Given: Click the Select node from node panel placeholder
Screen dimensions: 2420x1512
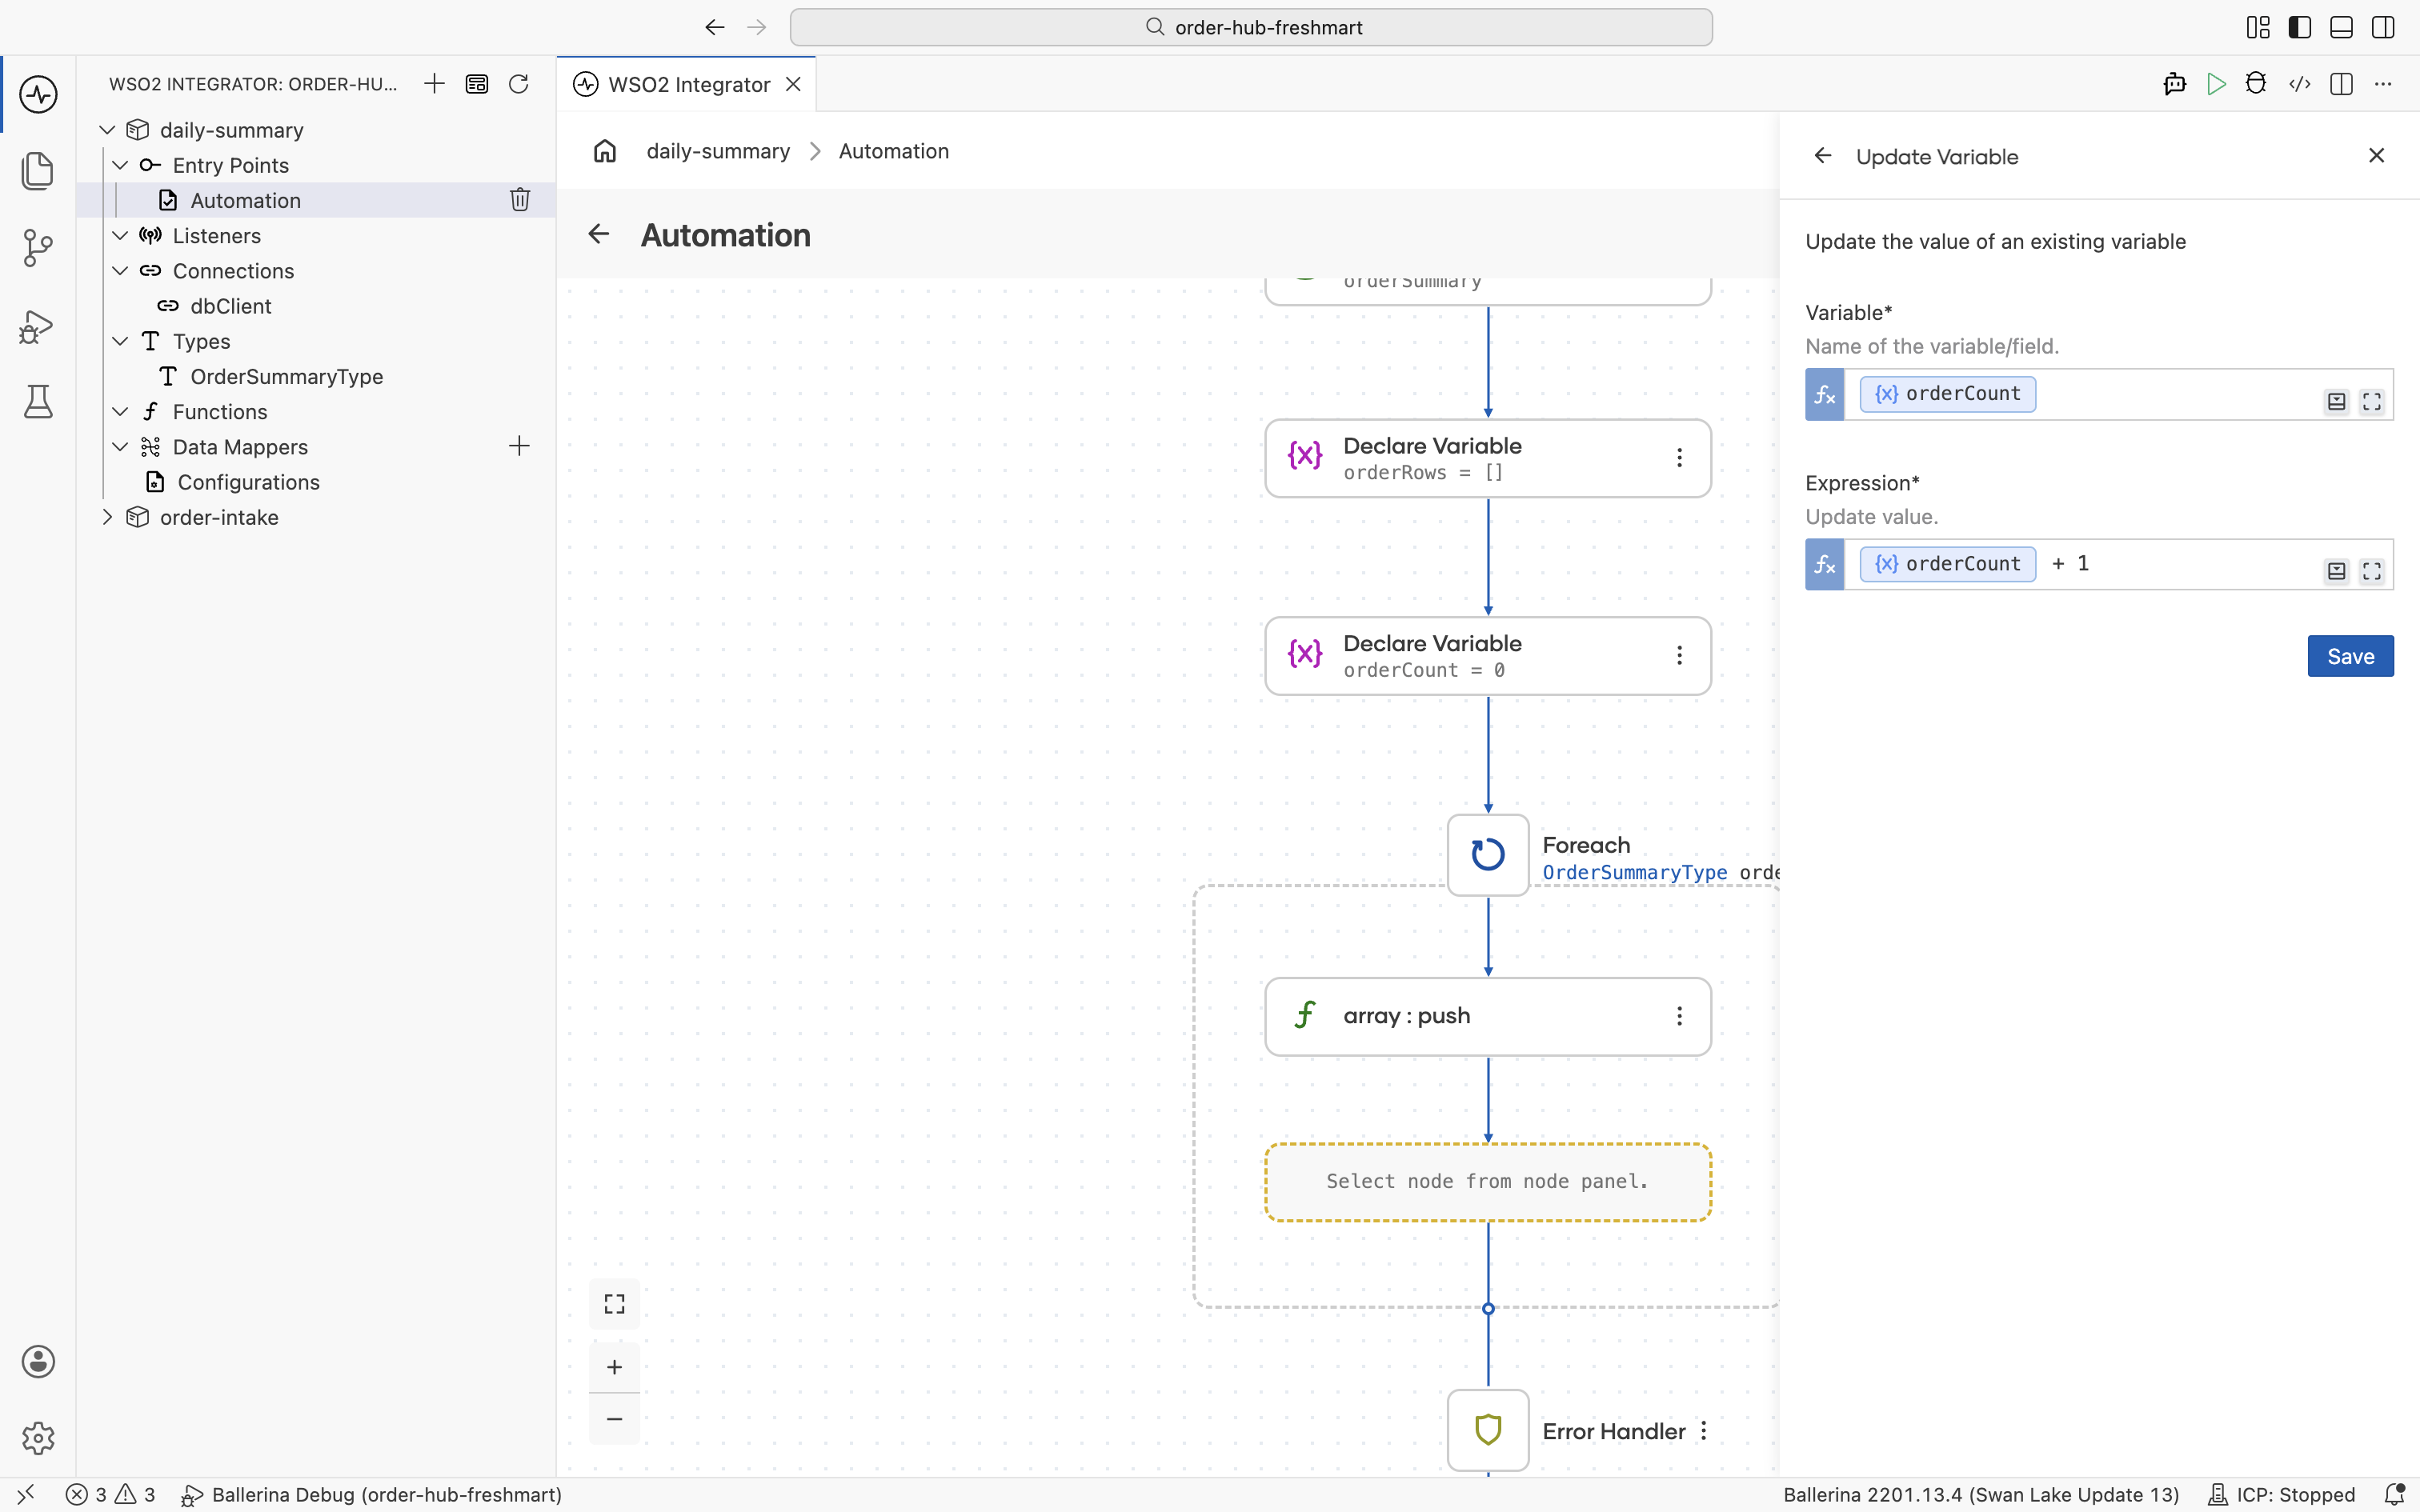Looking at the screenshot, I should click(1488, 1182).
